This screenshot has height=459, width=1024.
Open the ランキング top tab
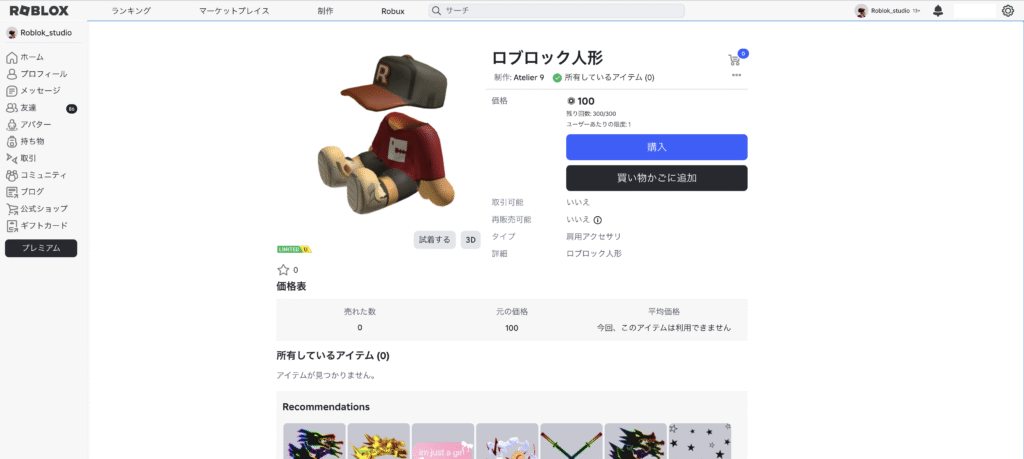(131, 11)
